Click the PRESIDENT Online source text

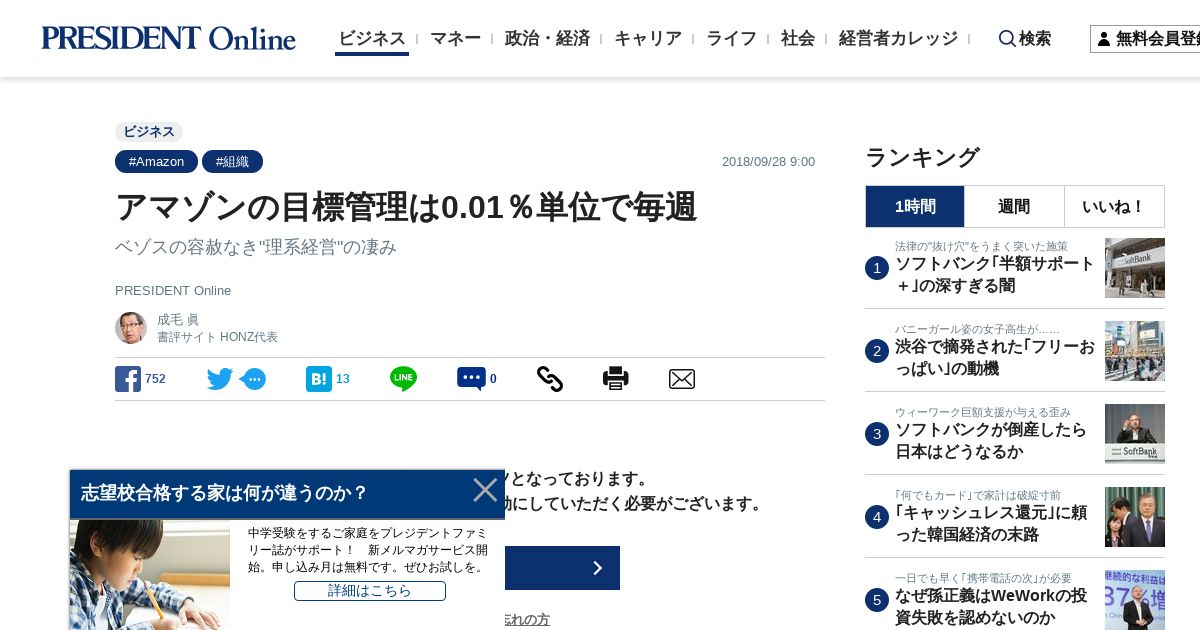point(173,290)
